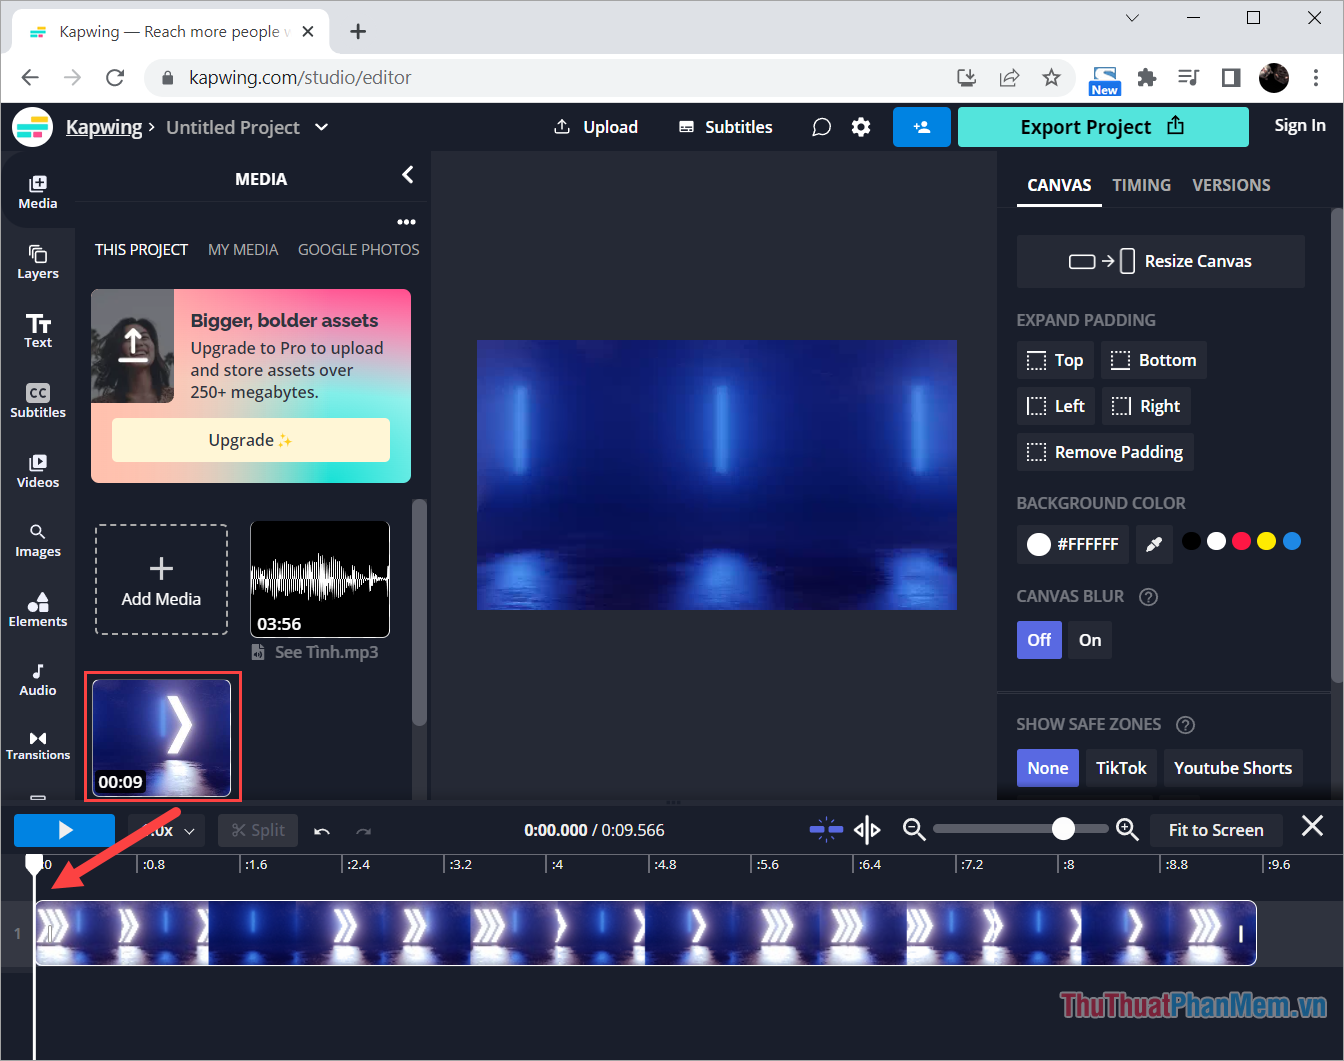This screenshot has width=1344, height=1061.
Task: Collapse the Media panel with its chevron
Action: pyautogui.click(x=407, y=174)
